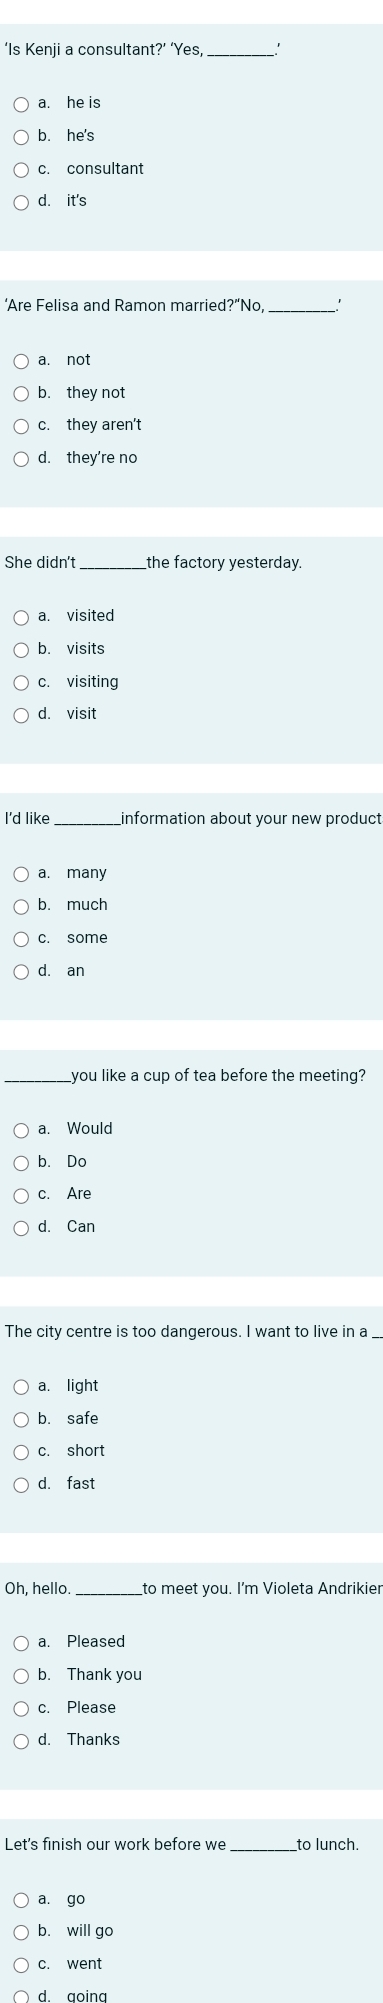Select the 'will go' radio option
This screenshot has width=383, height=2003.
pos(21,1932)
